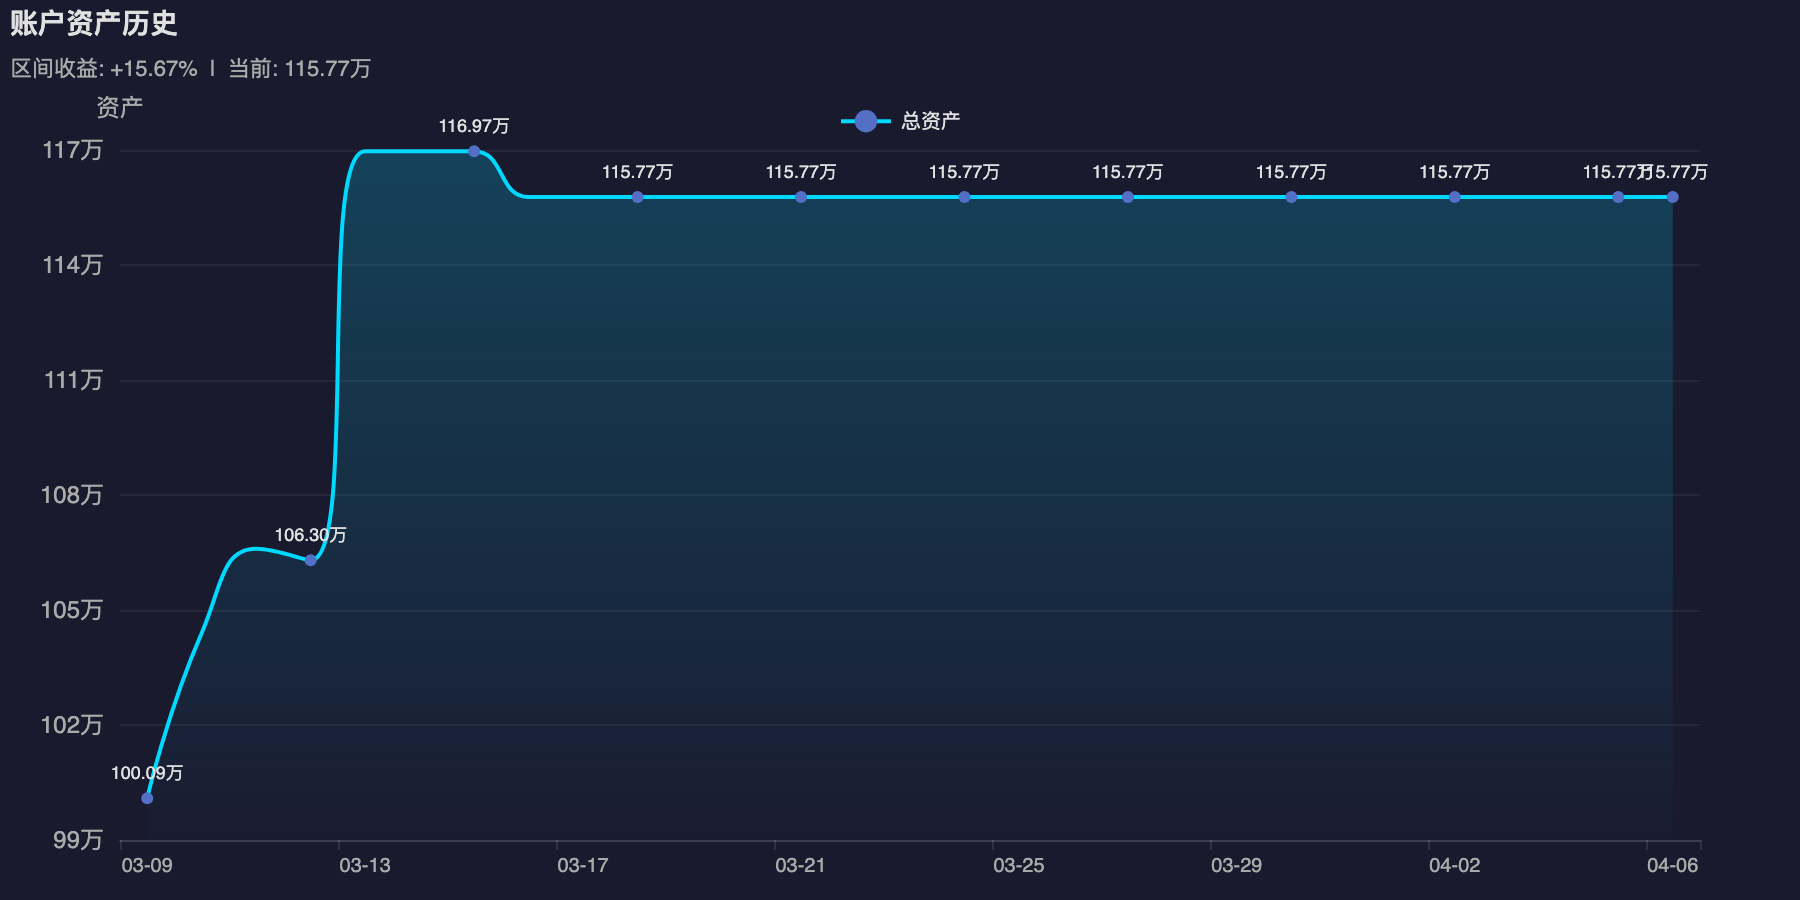1800x900 pixels.
Task: Click the 资产 y-axis name label
Action: tap(119, 107)
